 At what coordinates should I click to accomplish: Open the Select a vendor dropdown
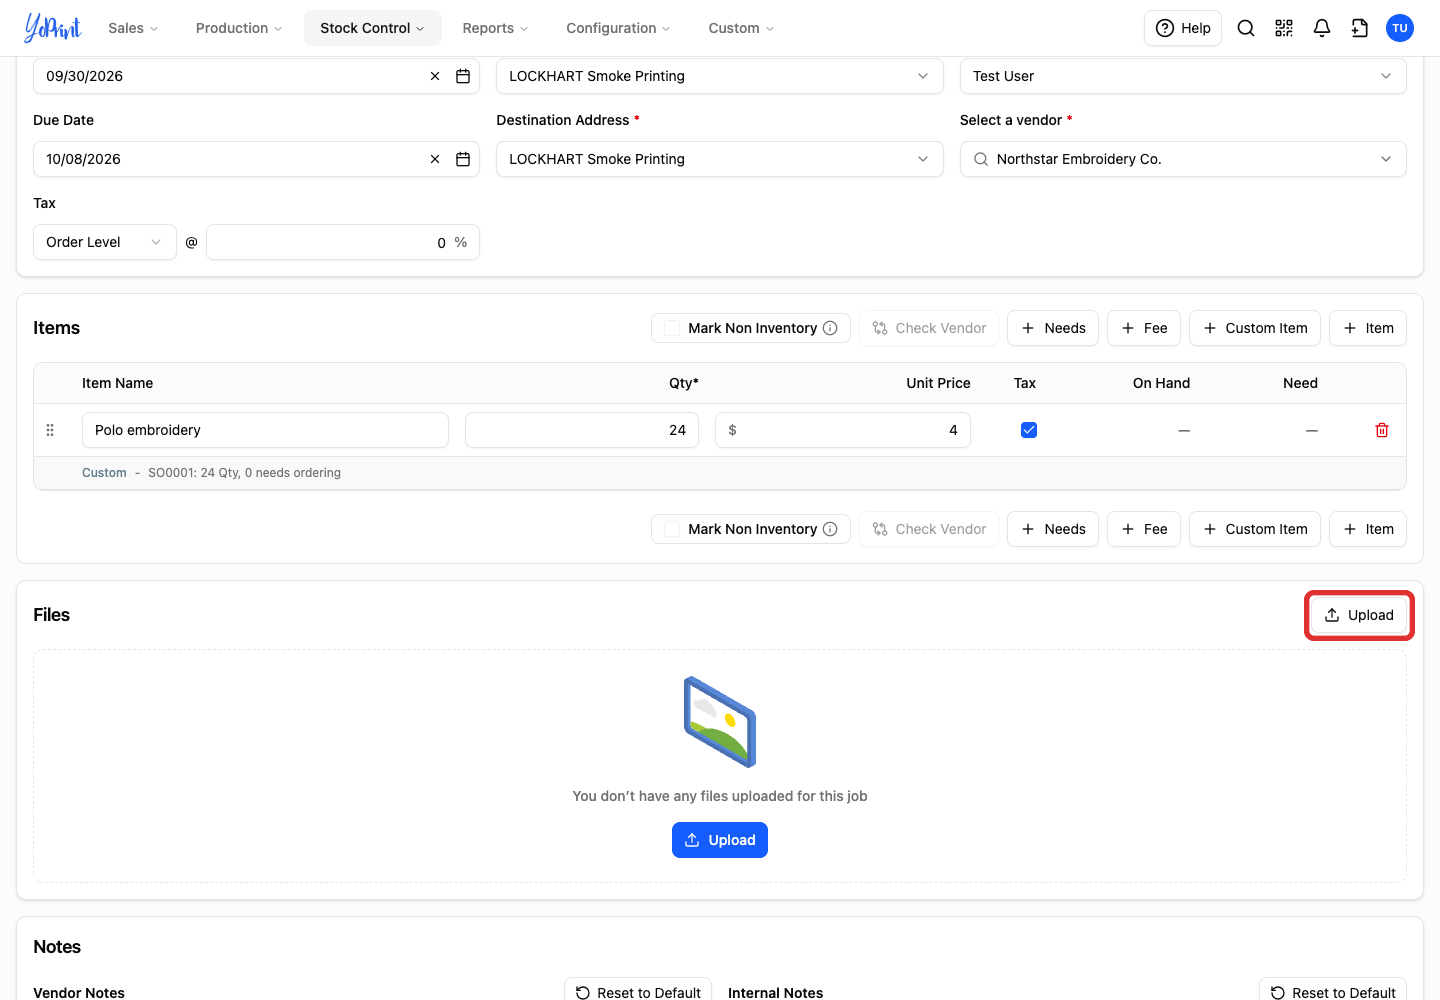pyautogui.click(x=1183, y=159)
